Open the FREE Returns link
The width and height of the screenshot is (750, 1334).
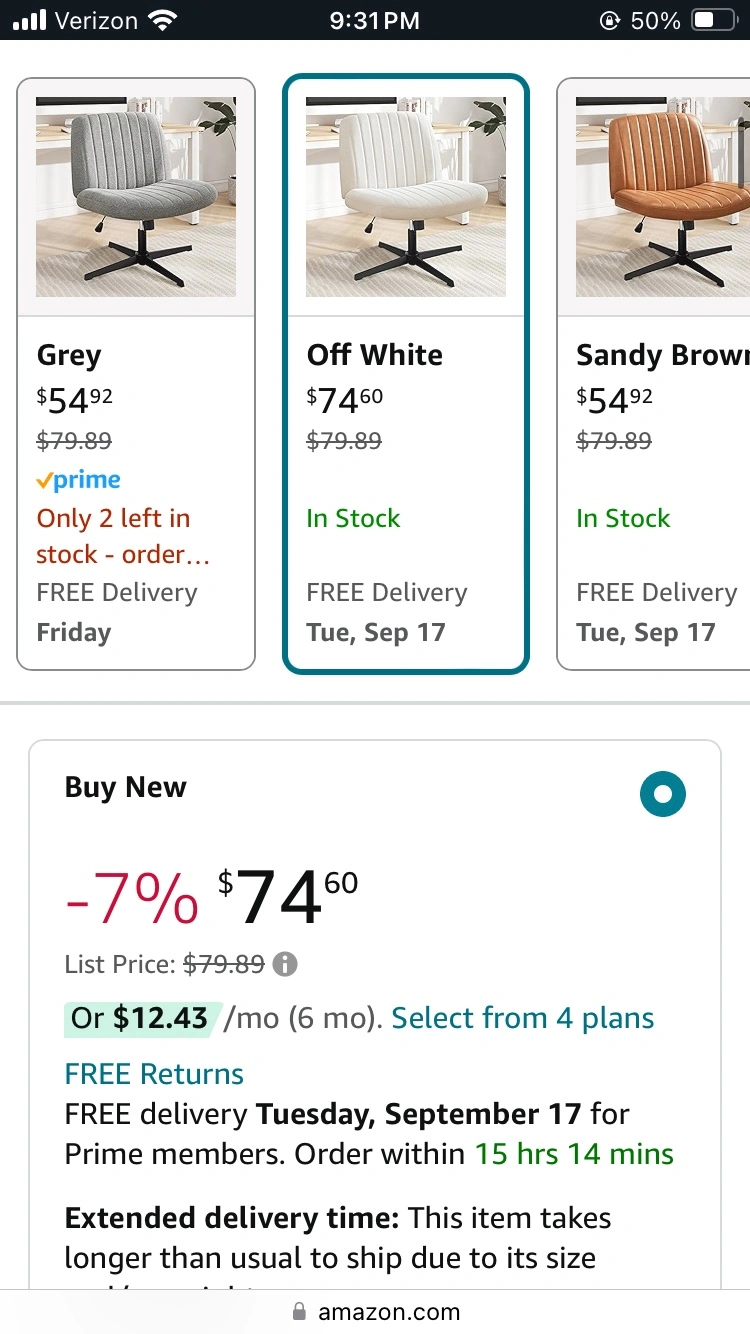154,1074
